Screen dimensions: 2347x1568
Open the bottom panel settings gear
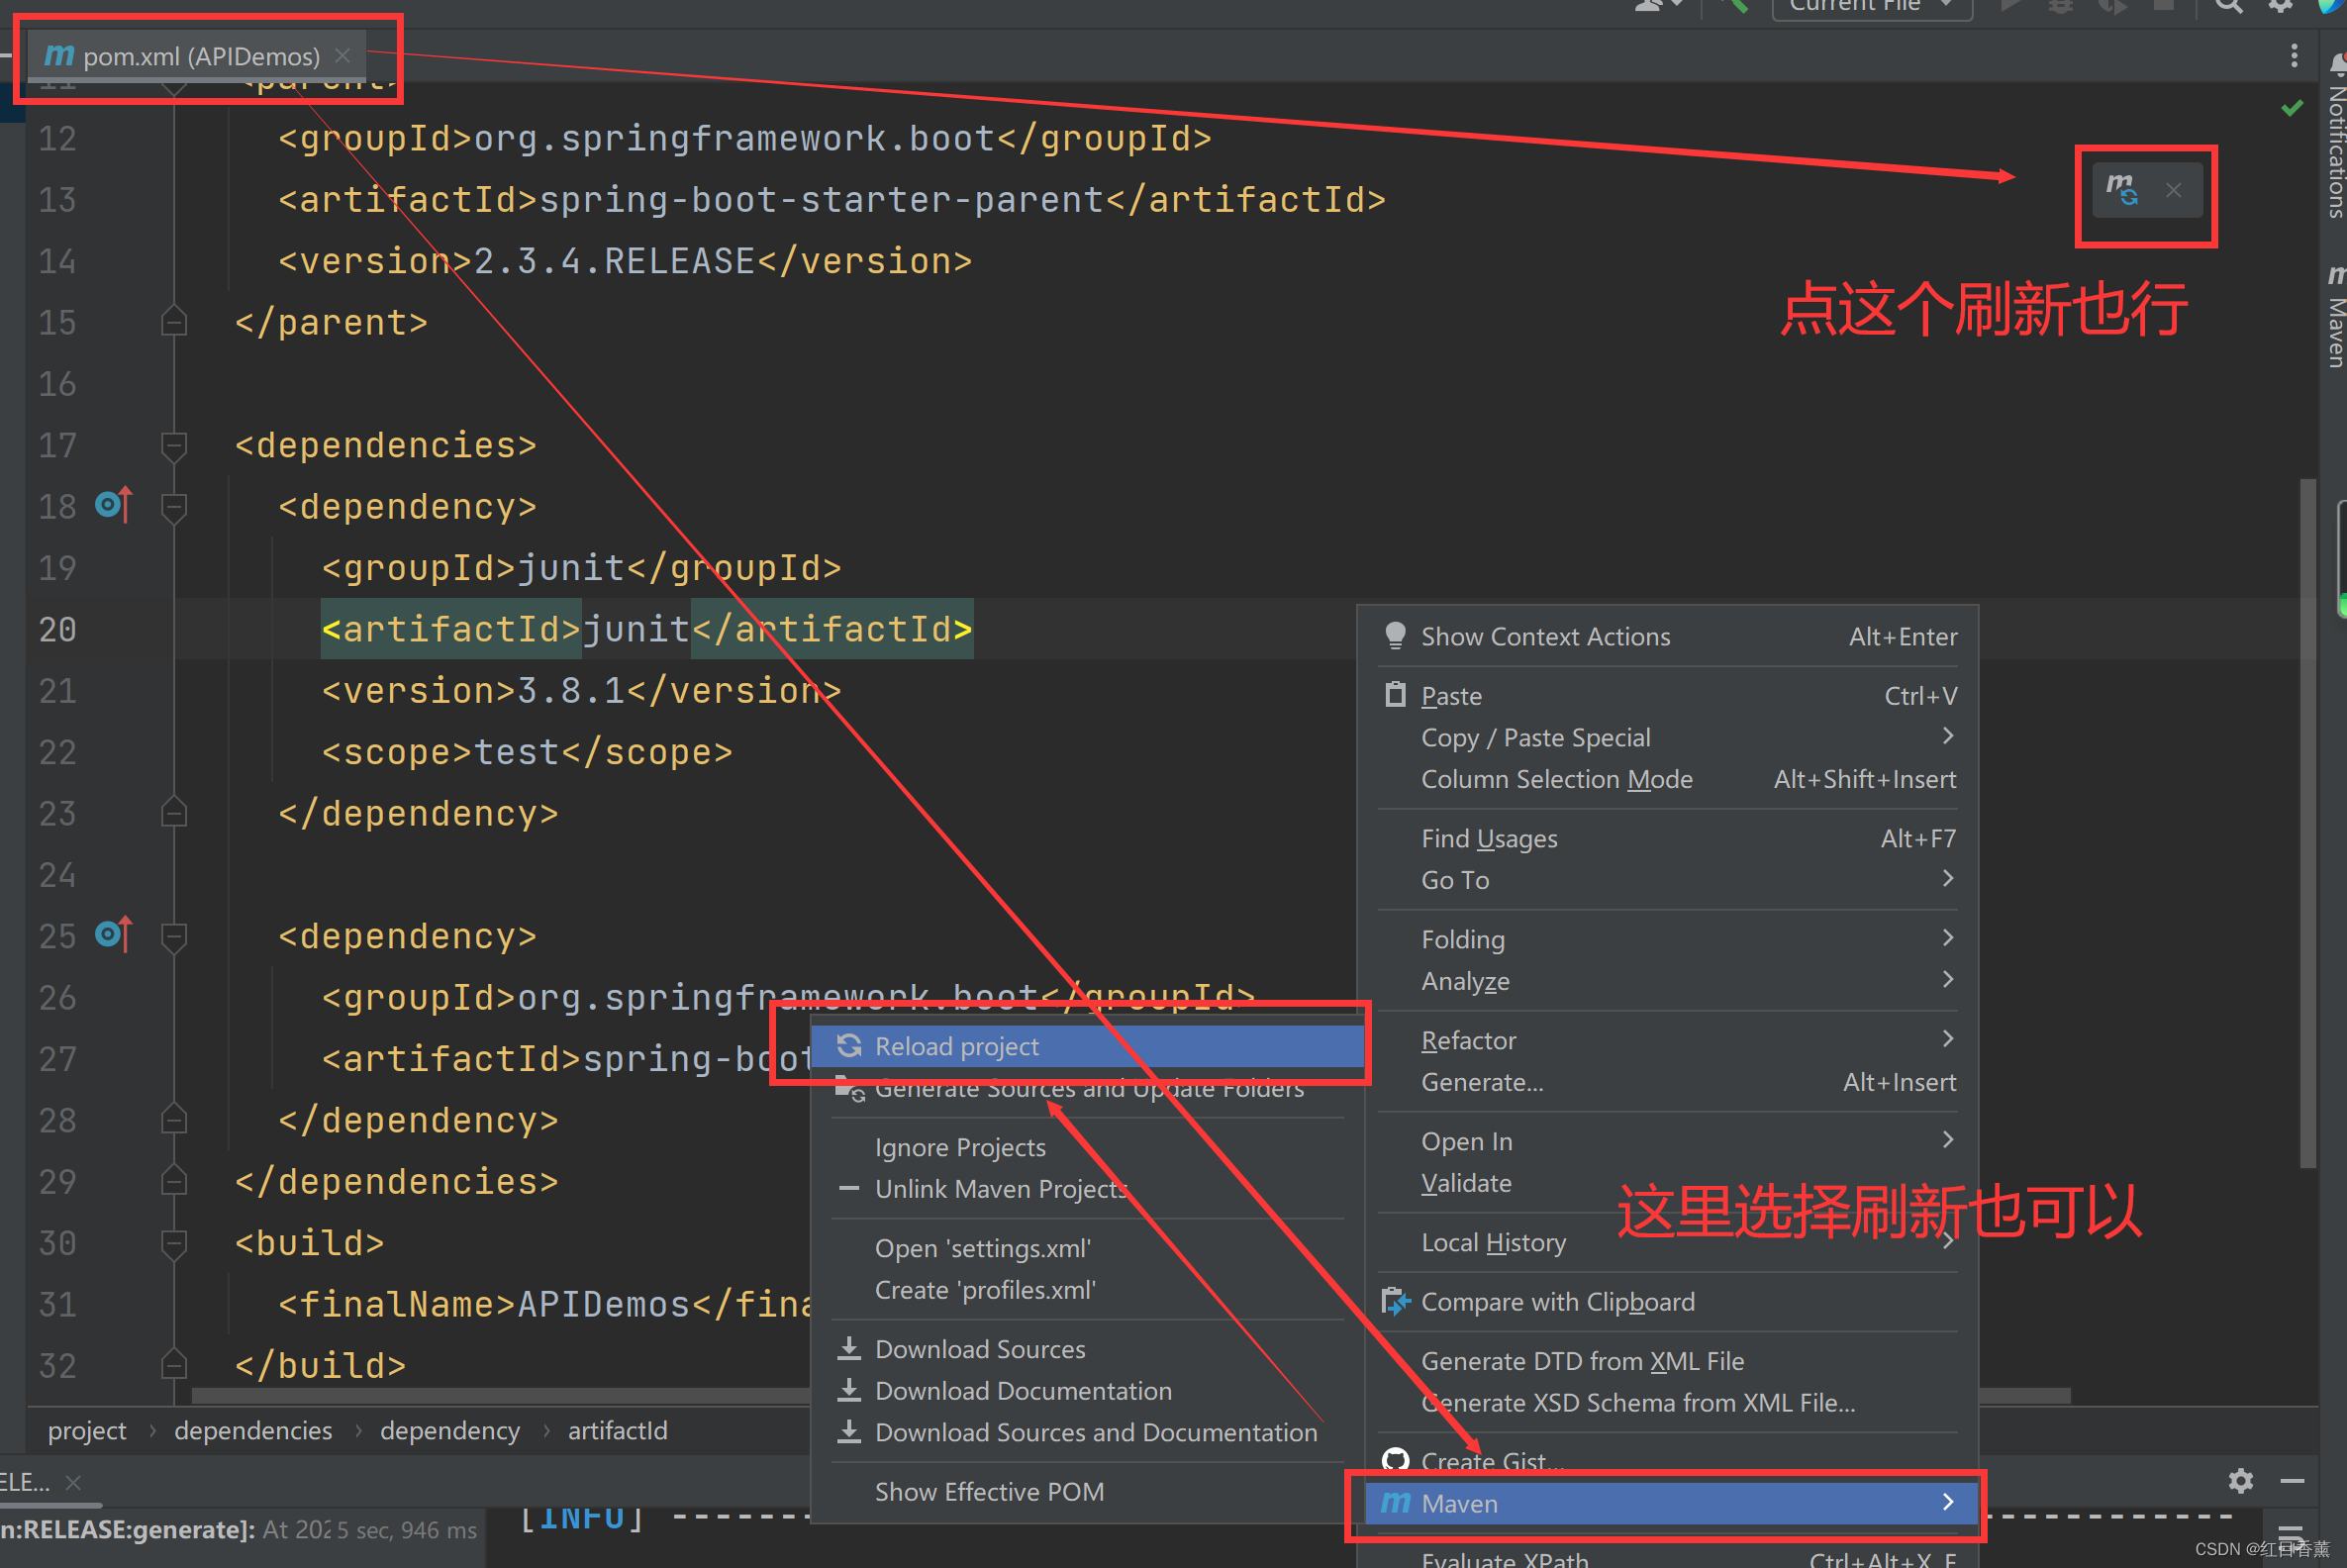2240,1480
